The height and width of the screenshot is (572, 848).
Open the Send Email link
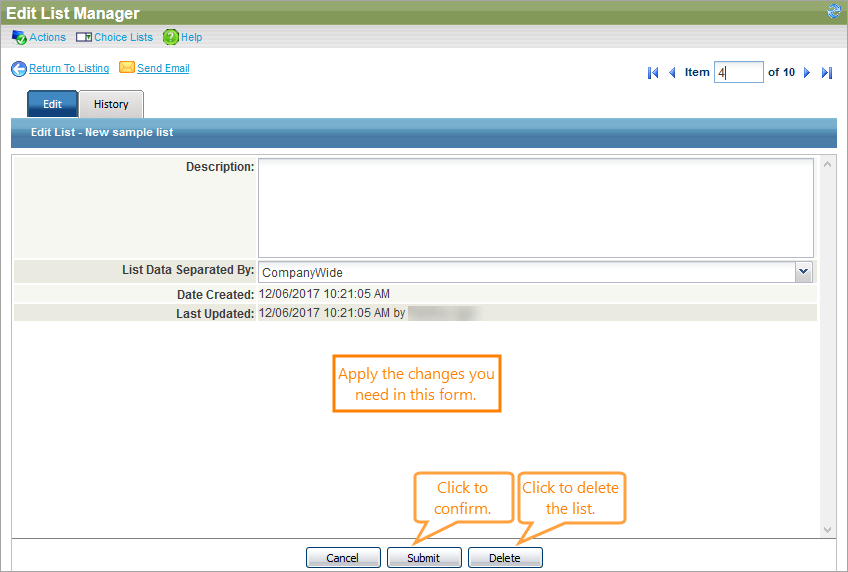(163, 68)
